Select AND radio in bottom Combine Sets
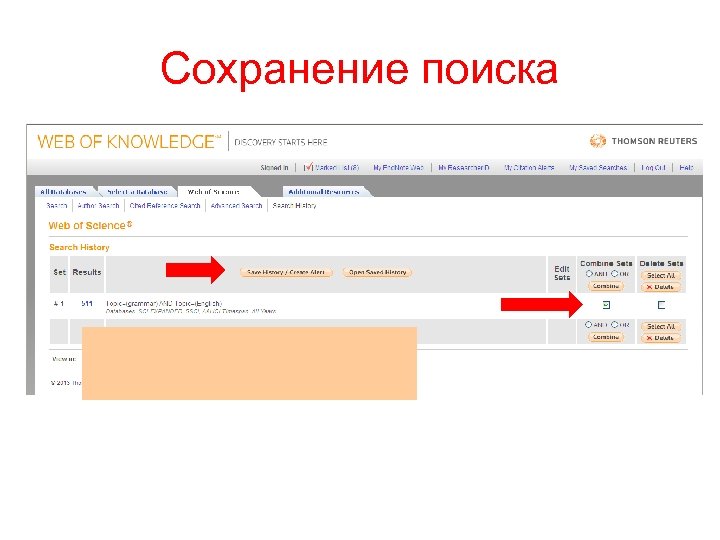The height and width of the screenshot is (540, 720). tap(589, 325)
